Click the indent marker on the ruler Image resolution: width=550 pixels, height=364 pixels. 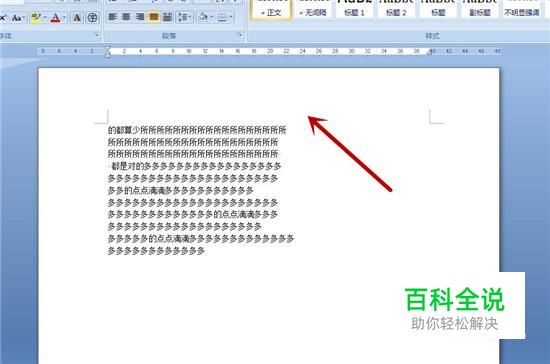108,52
